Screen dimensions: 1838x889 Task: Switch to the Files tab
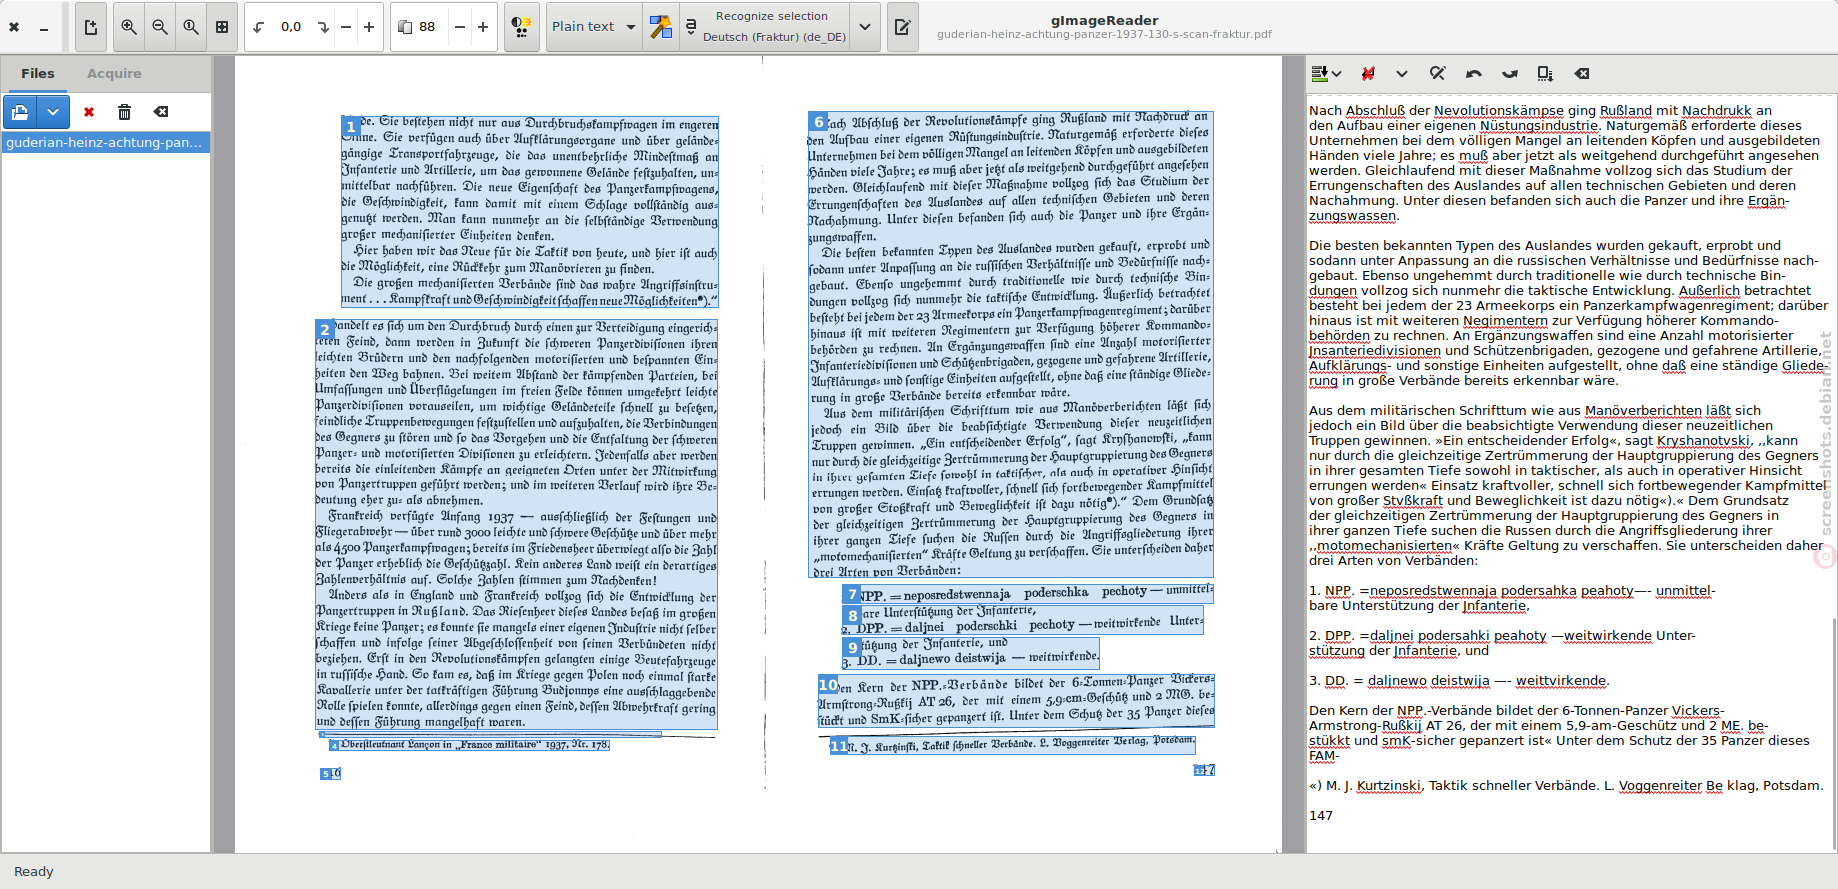38,74
